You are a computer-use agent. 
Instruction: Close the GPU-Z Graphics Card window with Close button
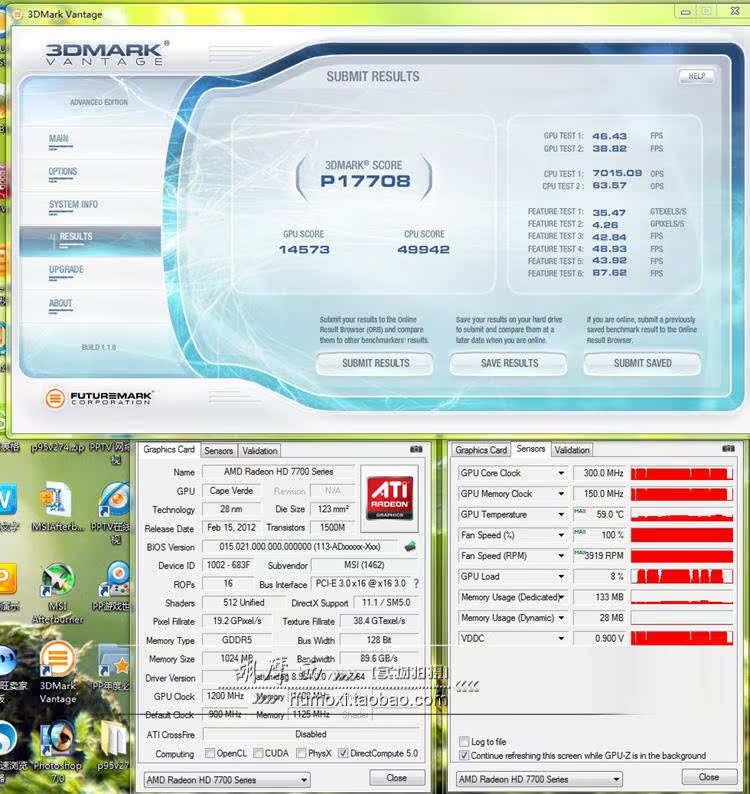point(397,778)
